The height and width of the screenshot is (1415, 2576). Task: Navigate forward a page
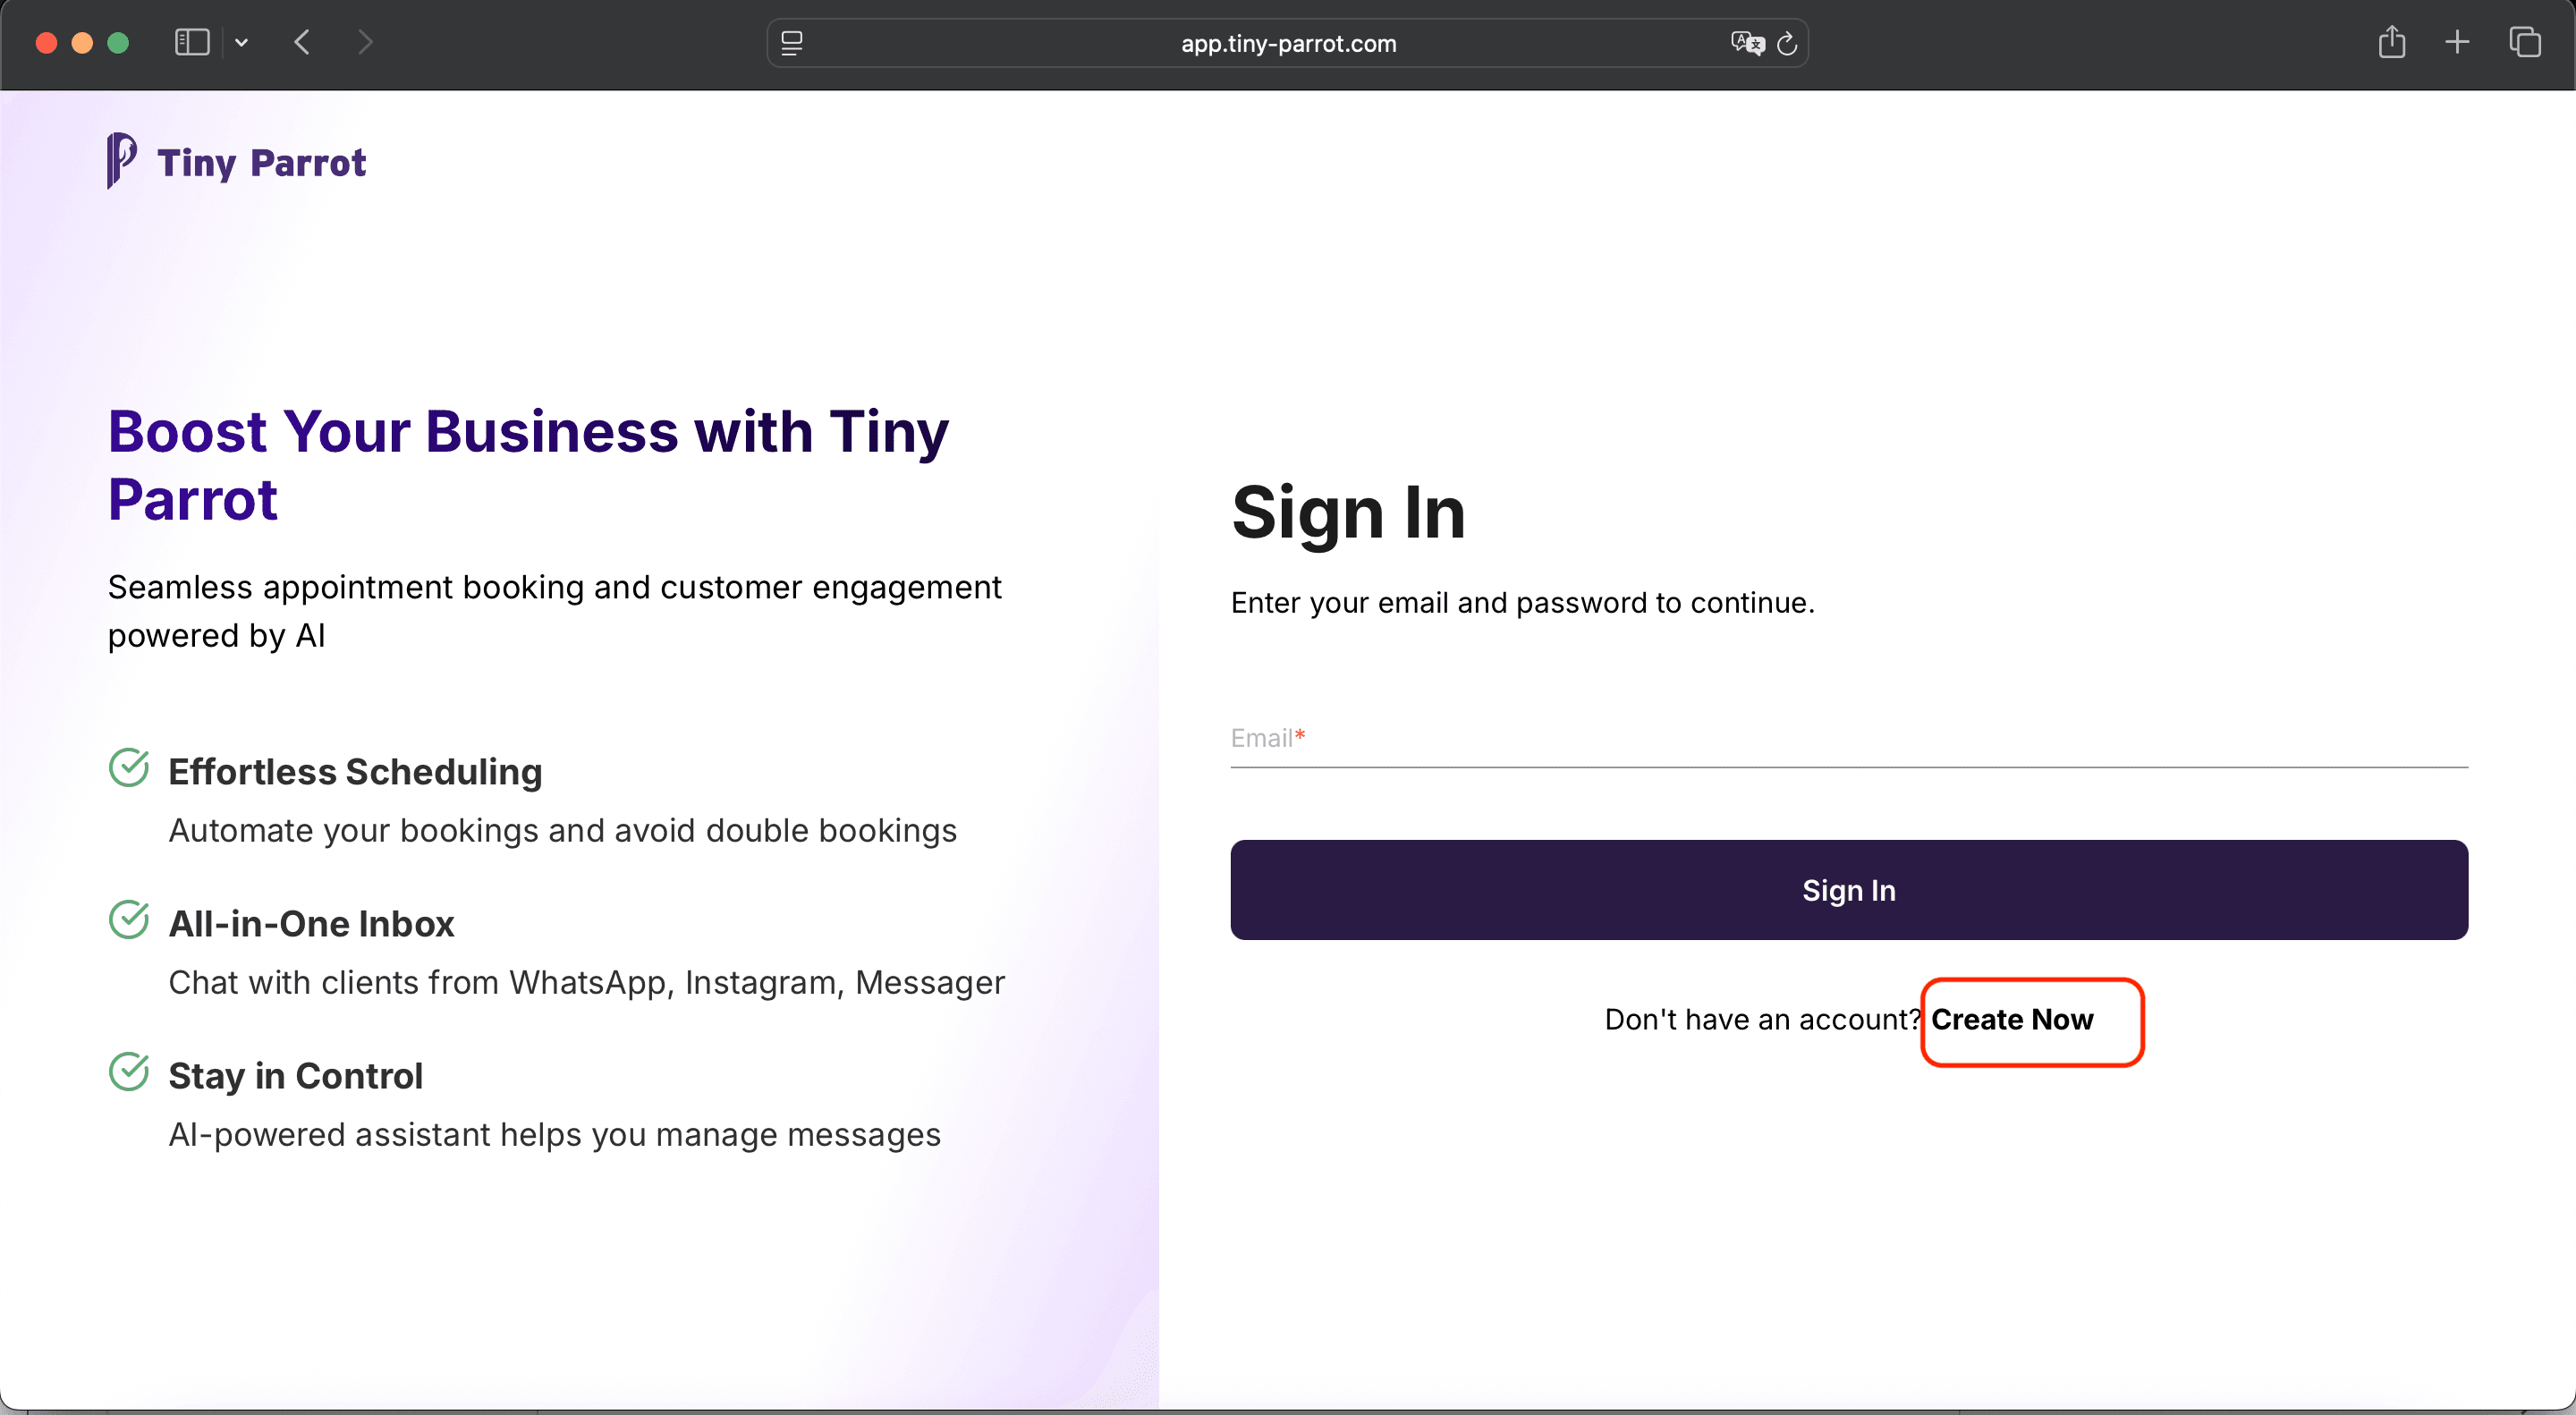click(x=365, y=42)
